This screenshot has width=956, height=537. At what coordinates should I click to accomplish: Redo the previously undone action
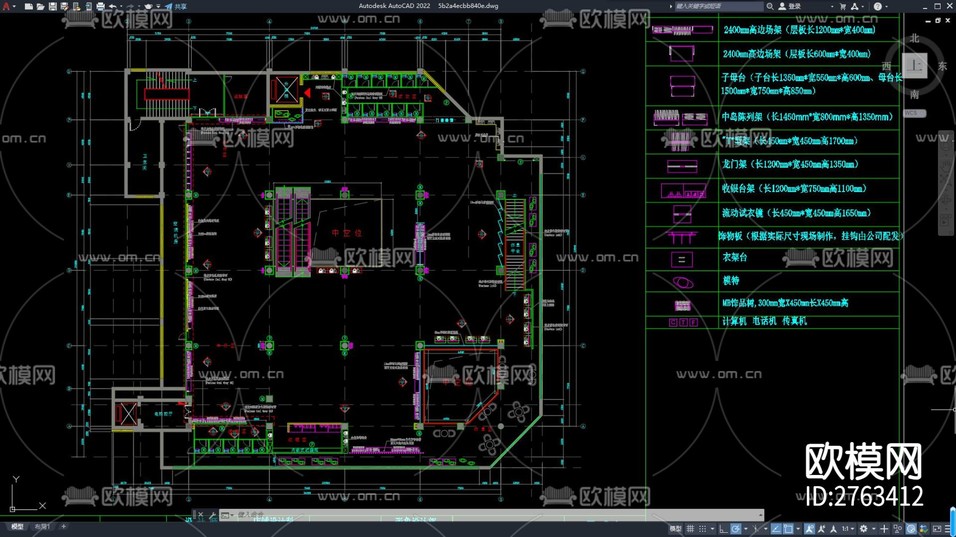coord(130,6)
